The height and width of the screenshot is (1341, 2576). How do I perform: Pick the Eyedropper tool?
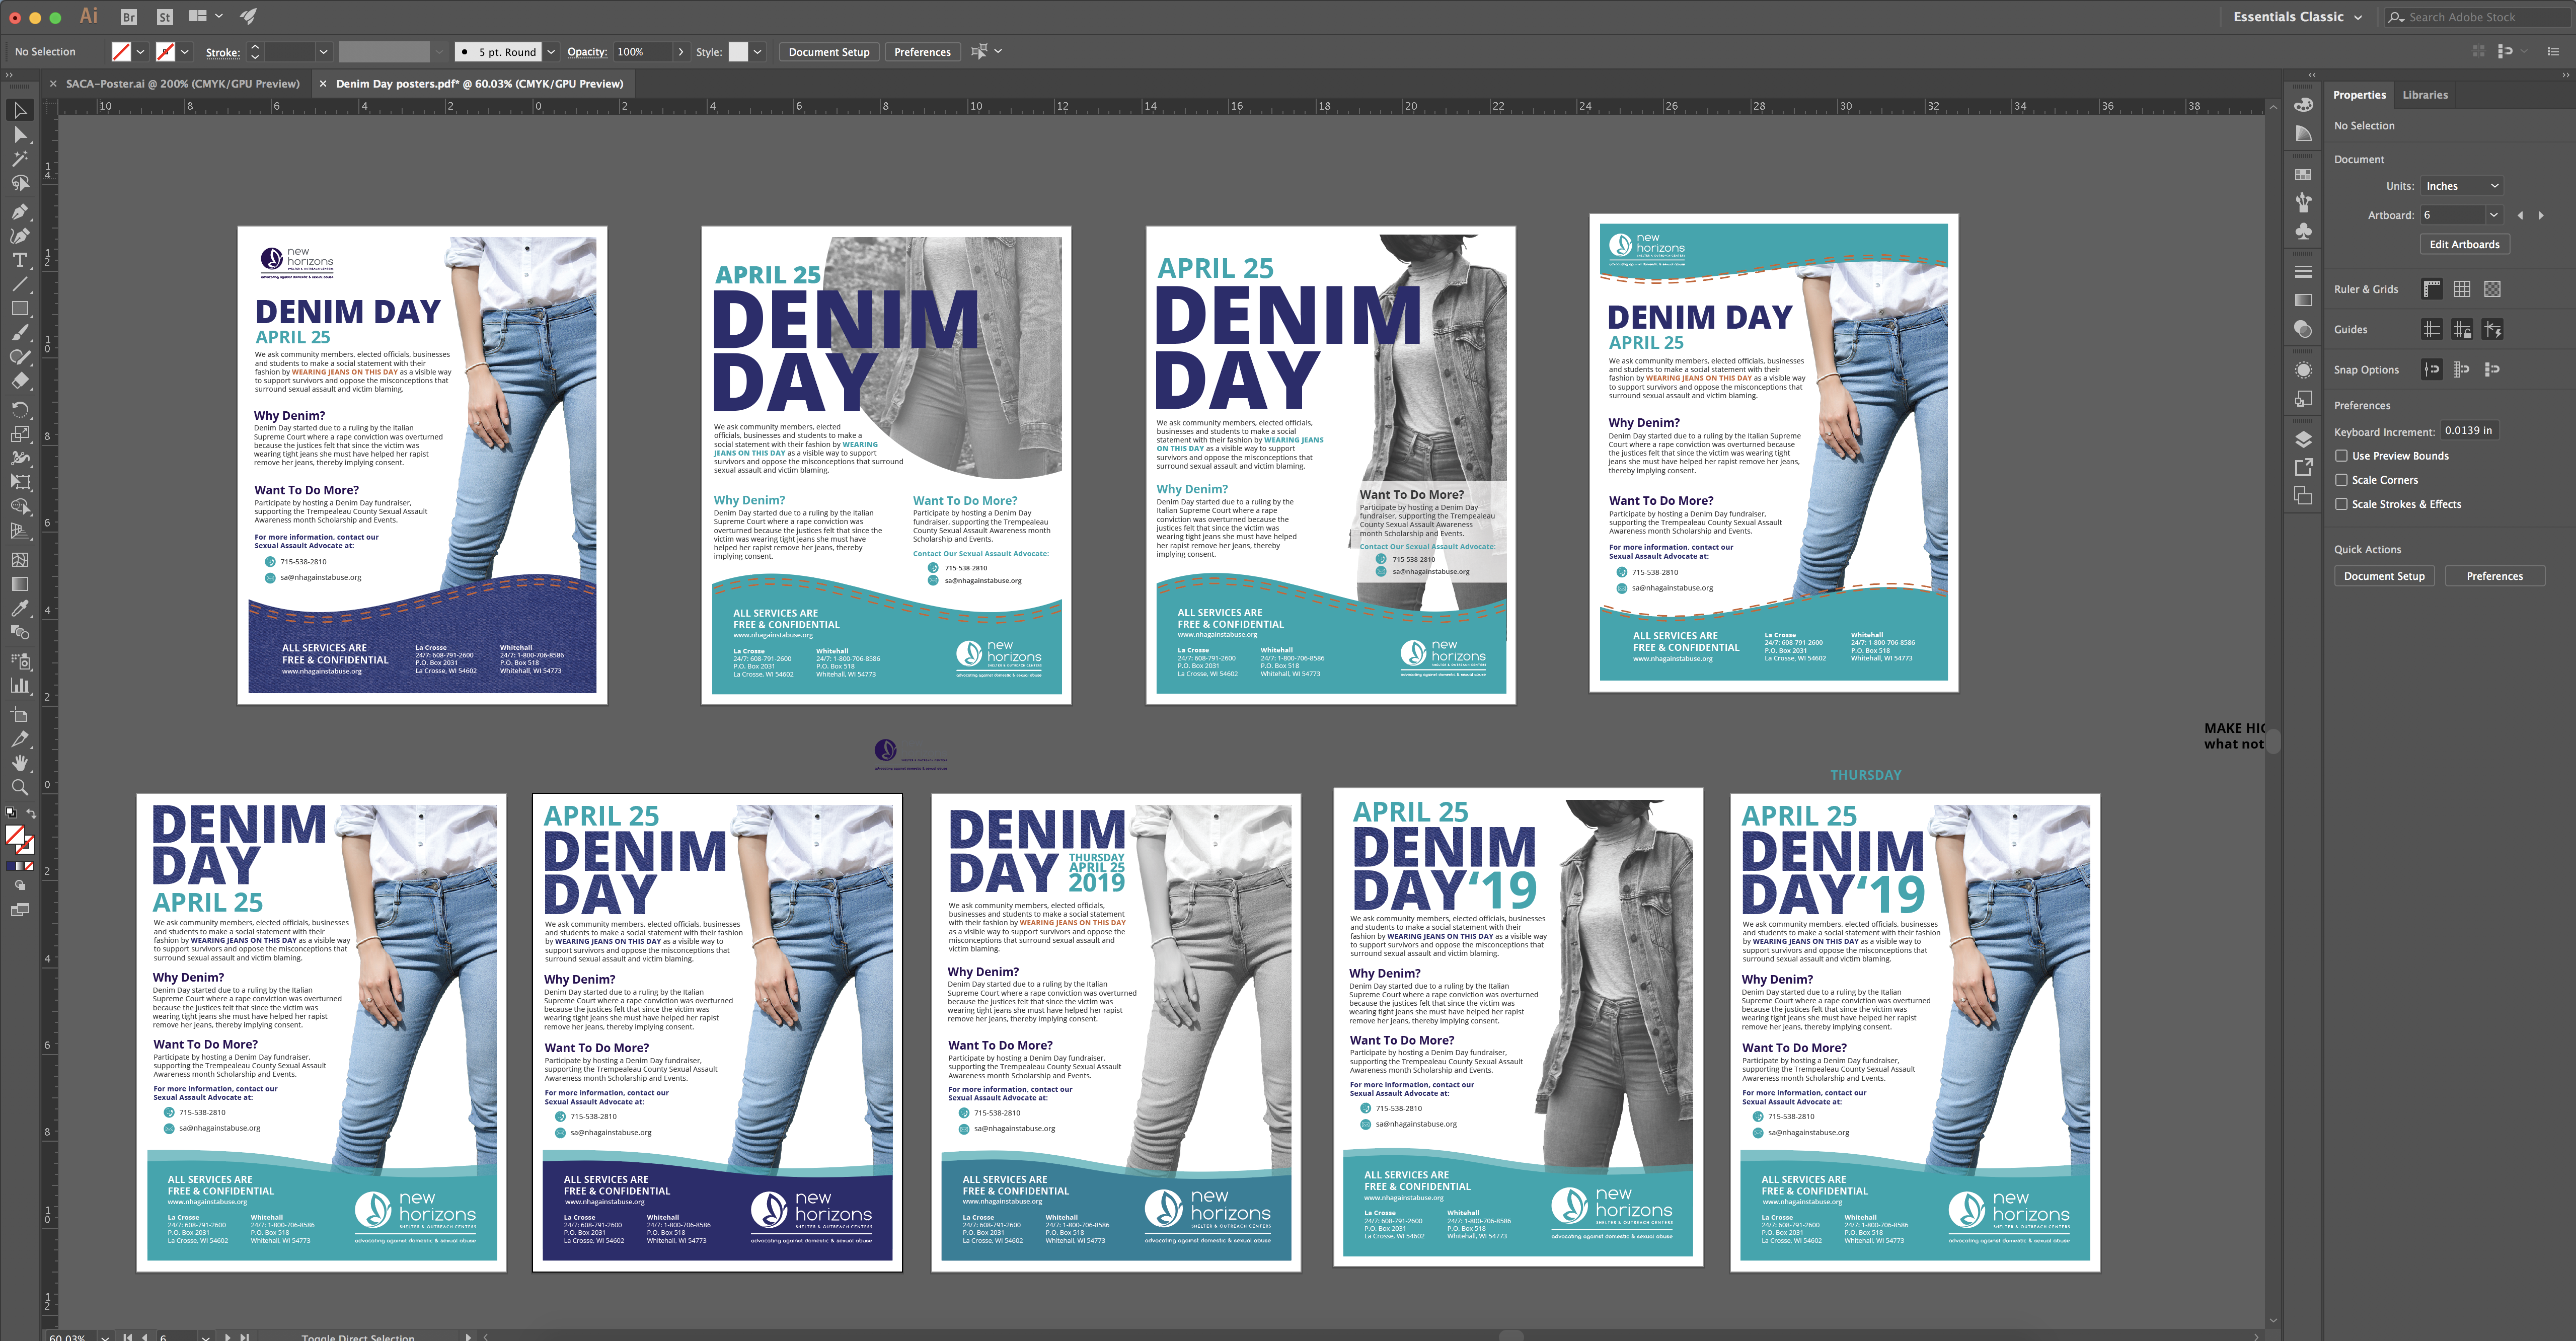(19, 608)
